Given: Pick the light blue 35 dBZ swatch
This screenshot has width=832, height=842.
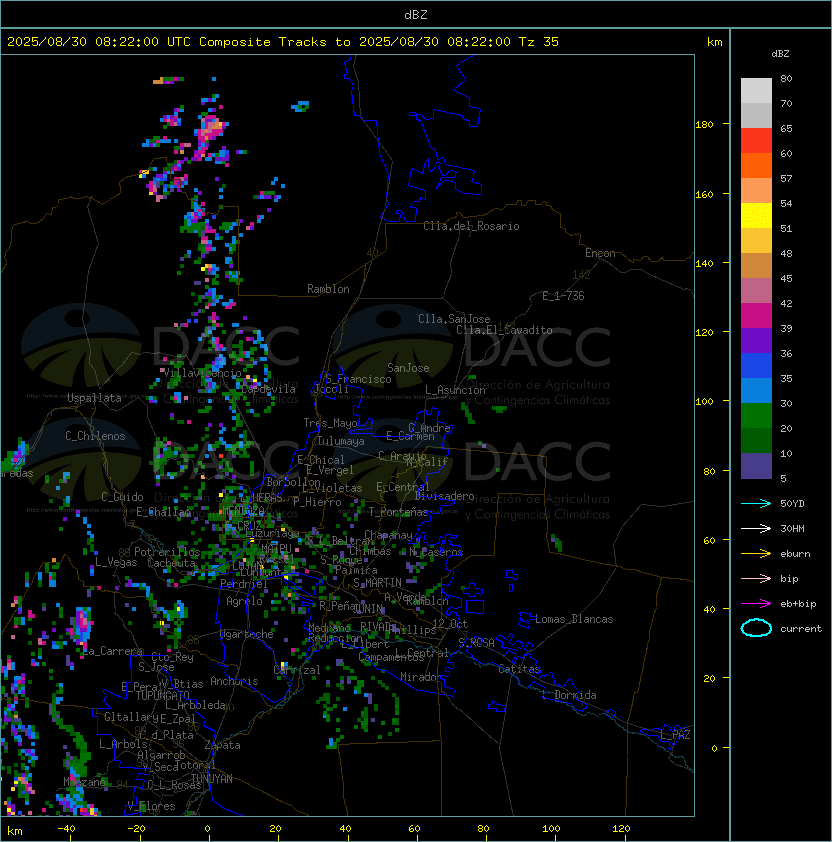Looking at the screenshot, I should click(x=756, y=390).
